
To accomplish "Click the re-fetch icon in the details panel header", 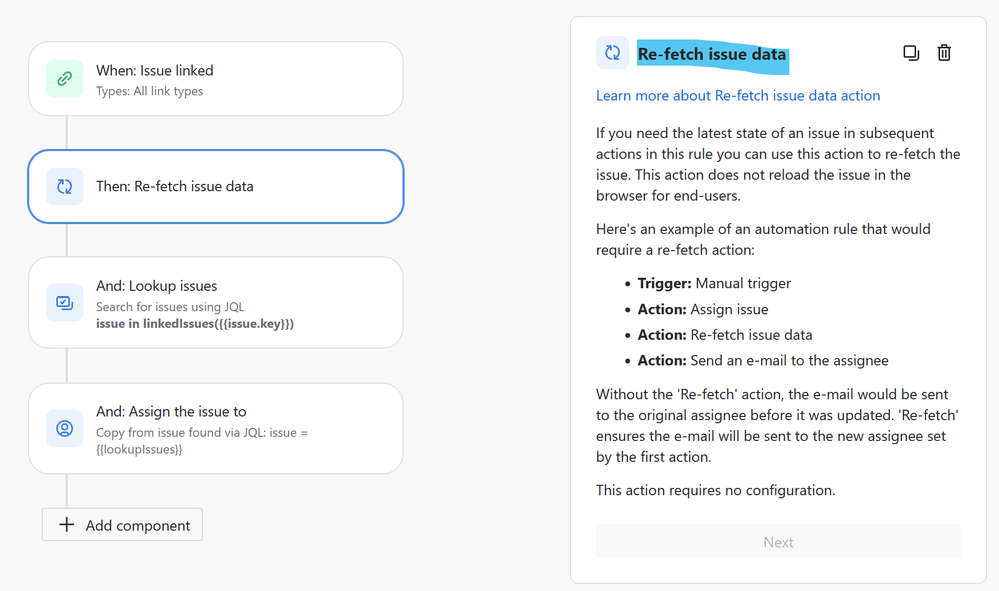I will coord(612,53).
